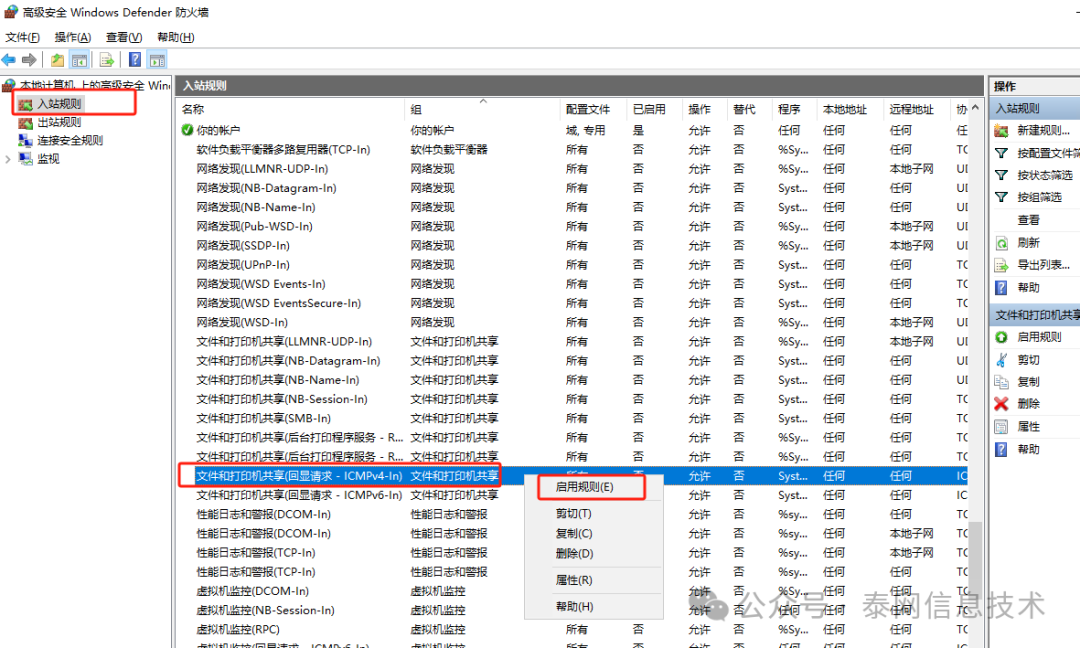Sort by the 已启用 column header
The height and width of the screenshot is (648, 1080).
pyautogui.click(x=649, y=109)
